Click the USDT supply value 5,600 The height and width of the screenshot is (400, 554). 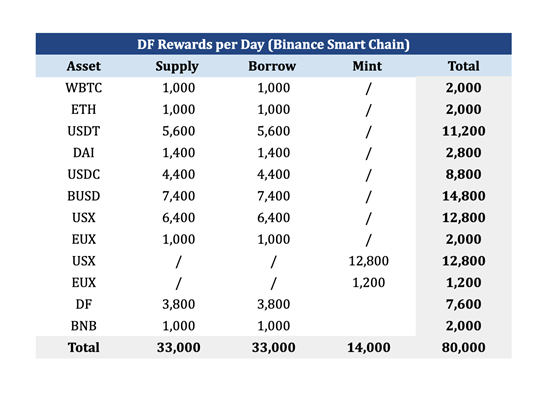(178, 131)
